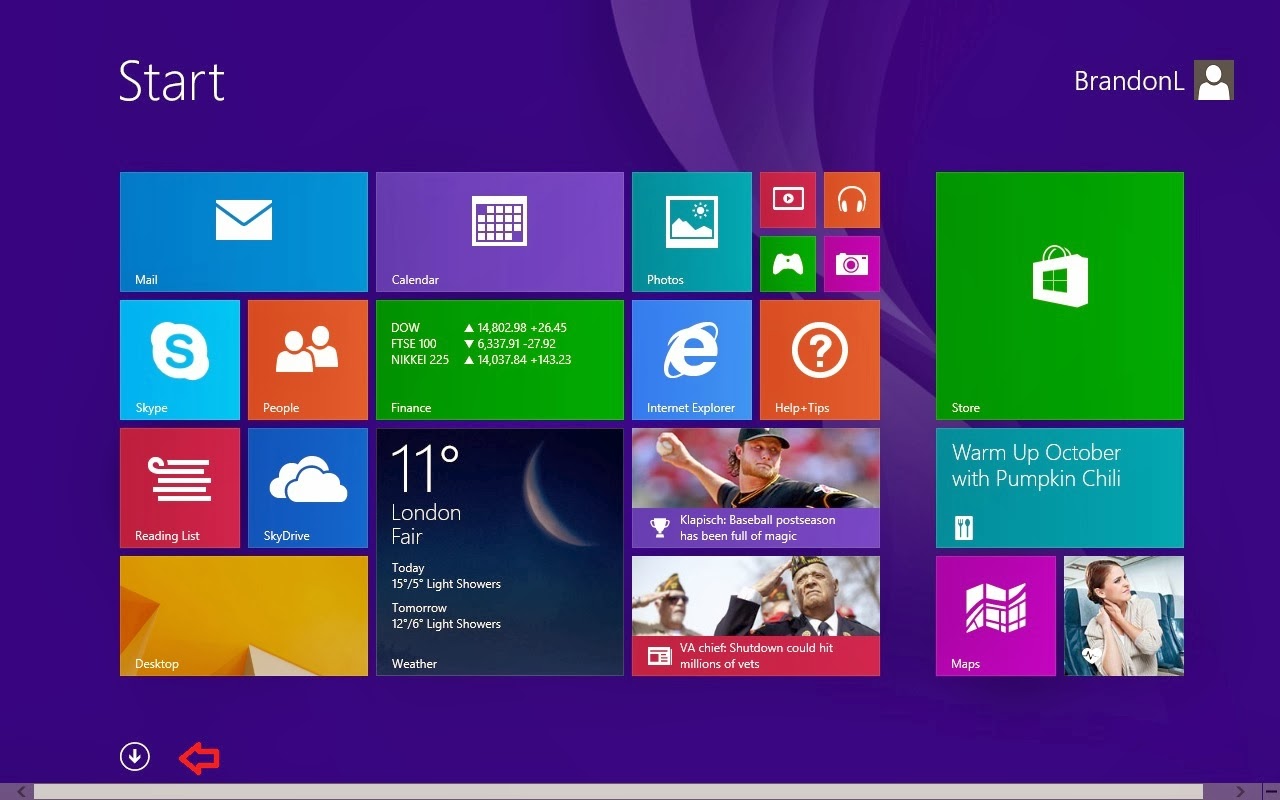Open Internet Explorer
The height and width of the screenshot is (800, 1280).
click(691, 359)
